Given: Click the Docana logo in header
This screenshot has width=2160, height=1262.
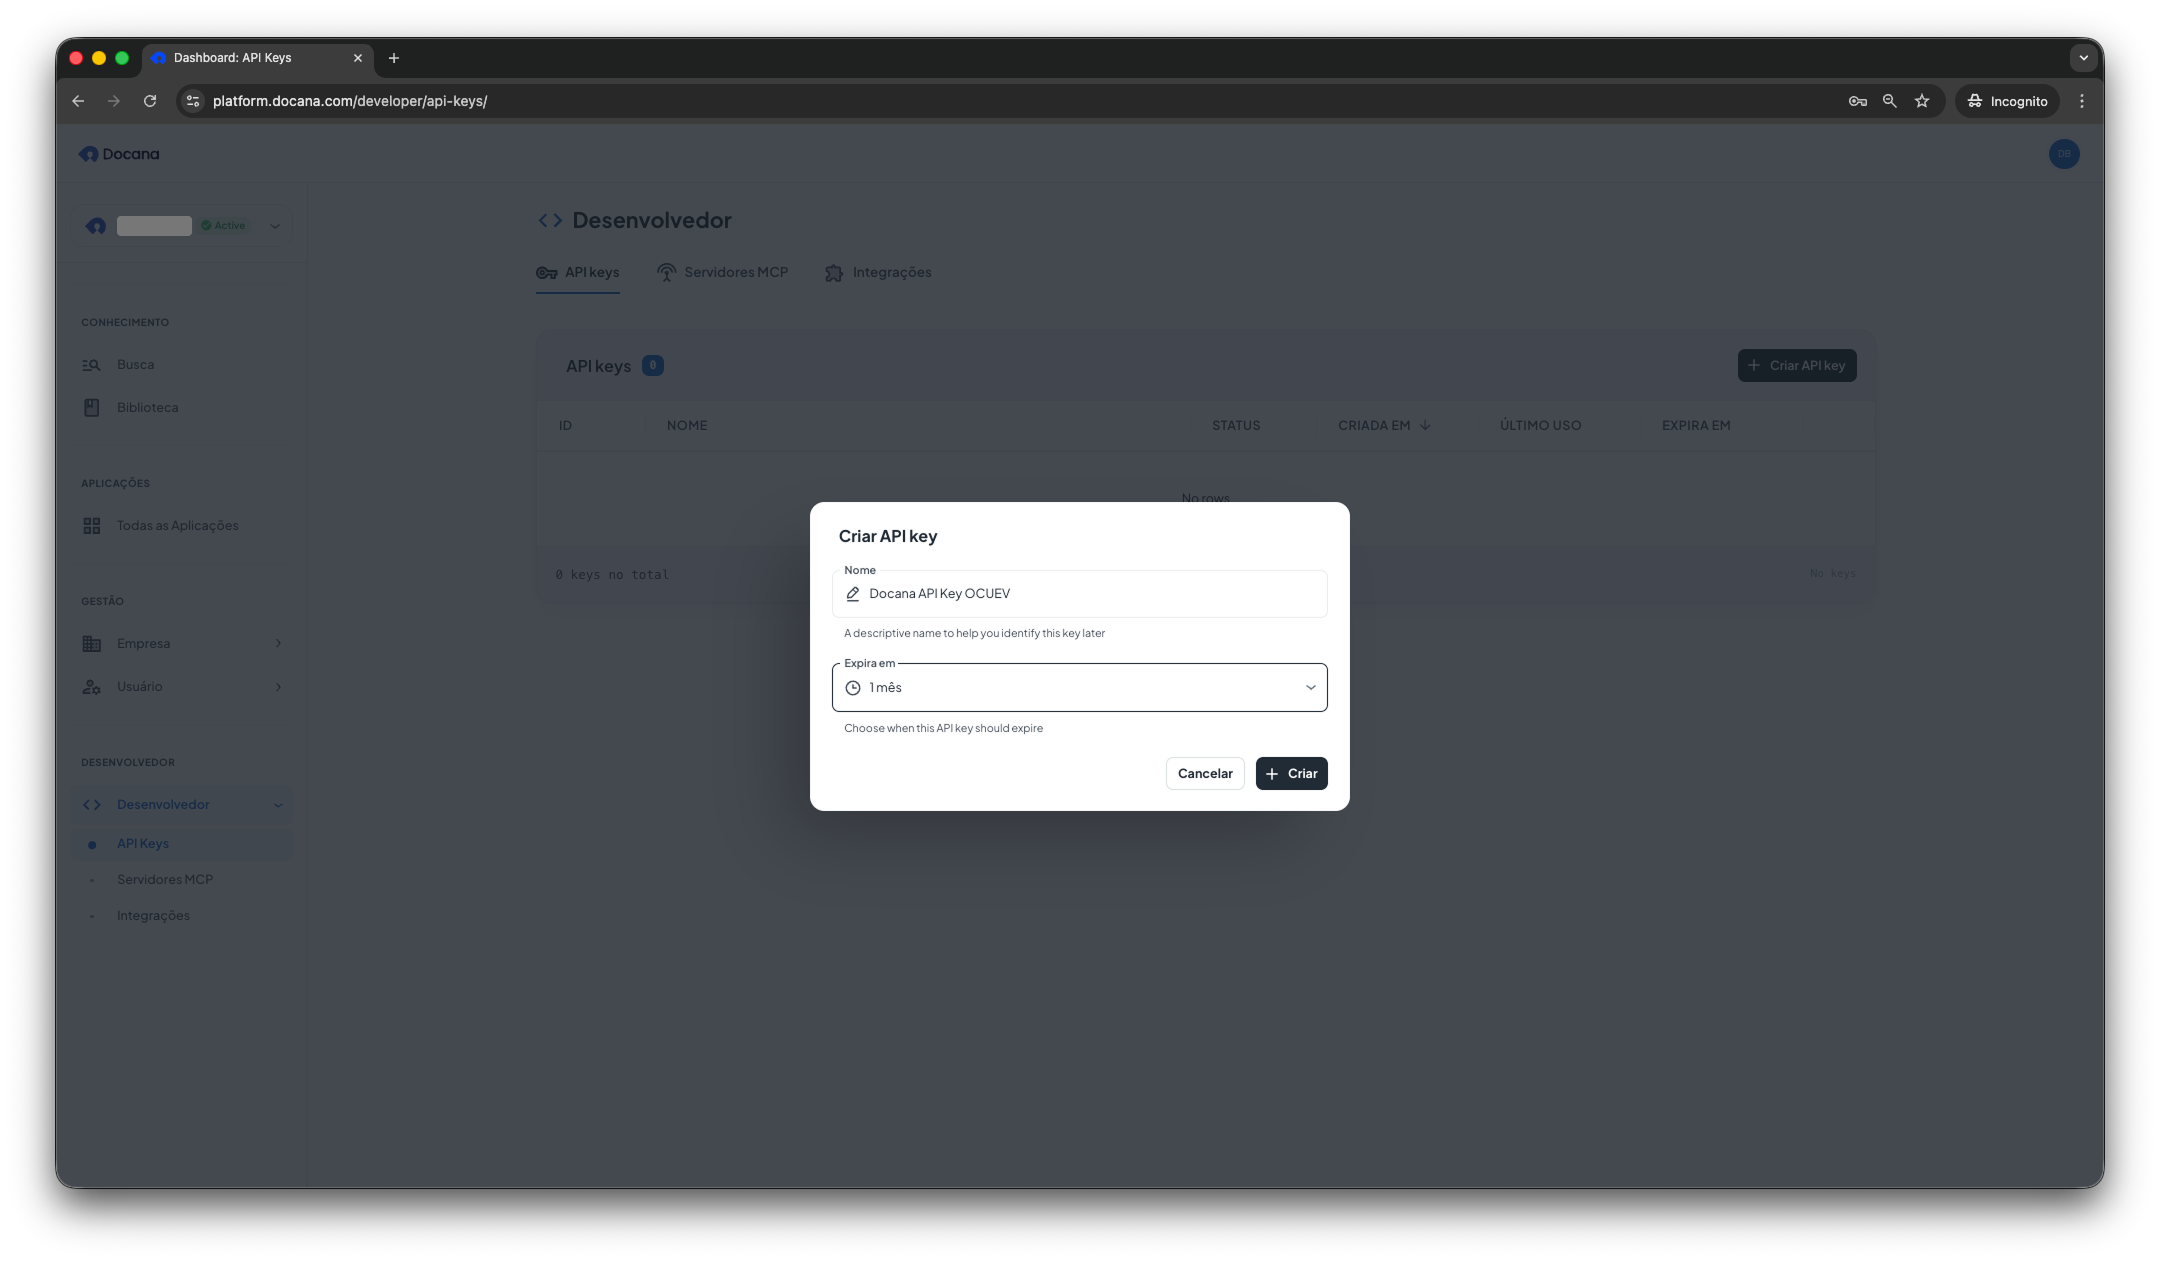Looking at the screenshot, I should 119,154.
